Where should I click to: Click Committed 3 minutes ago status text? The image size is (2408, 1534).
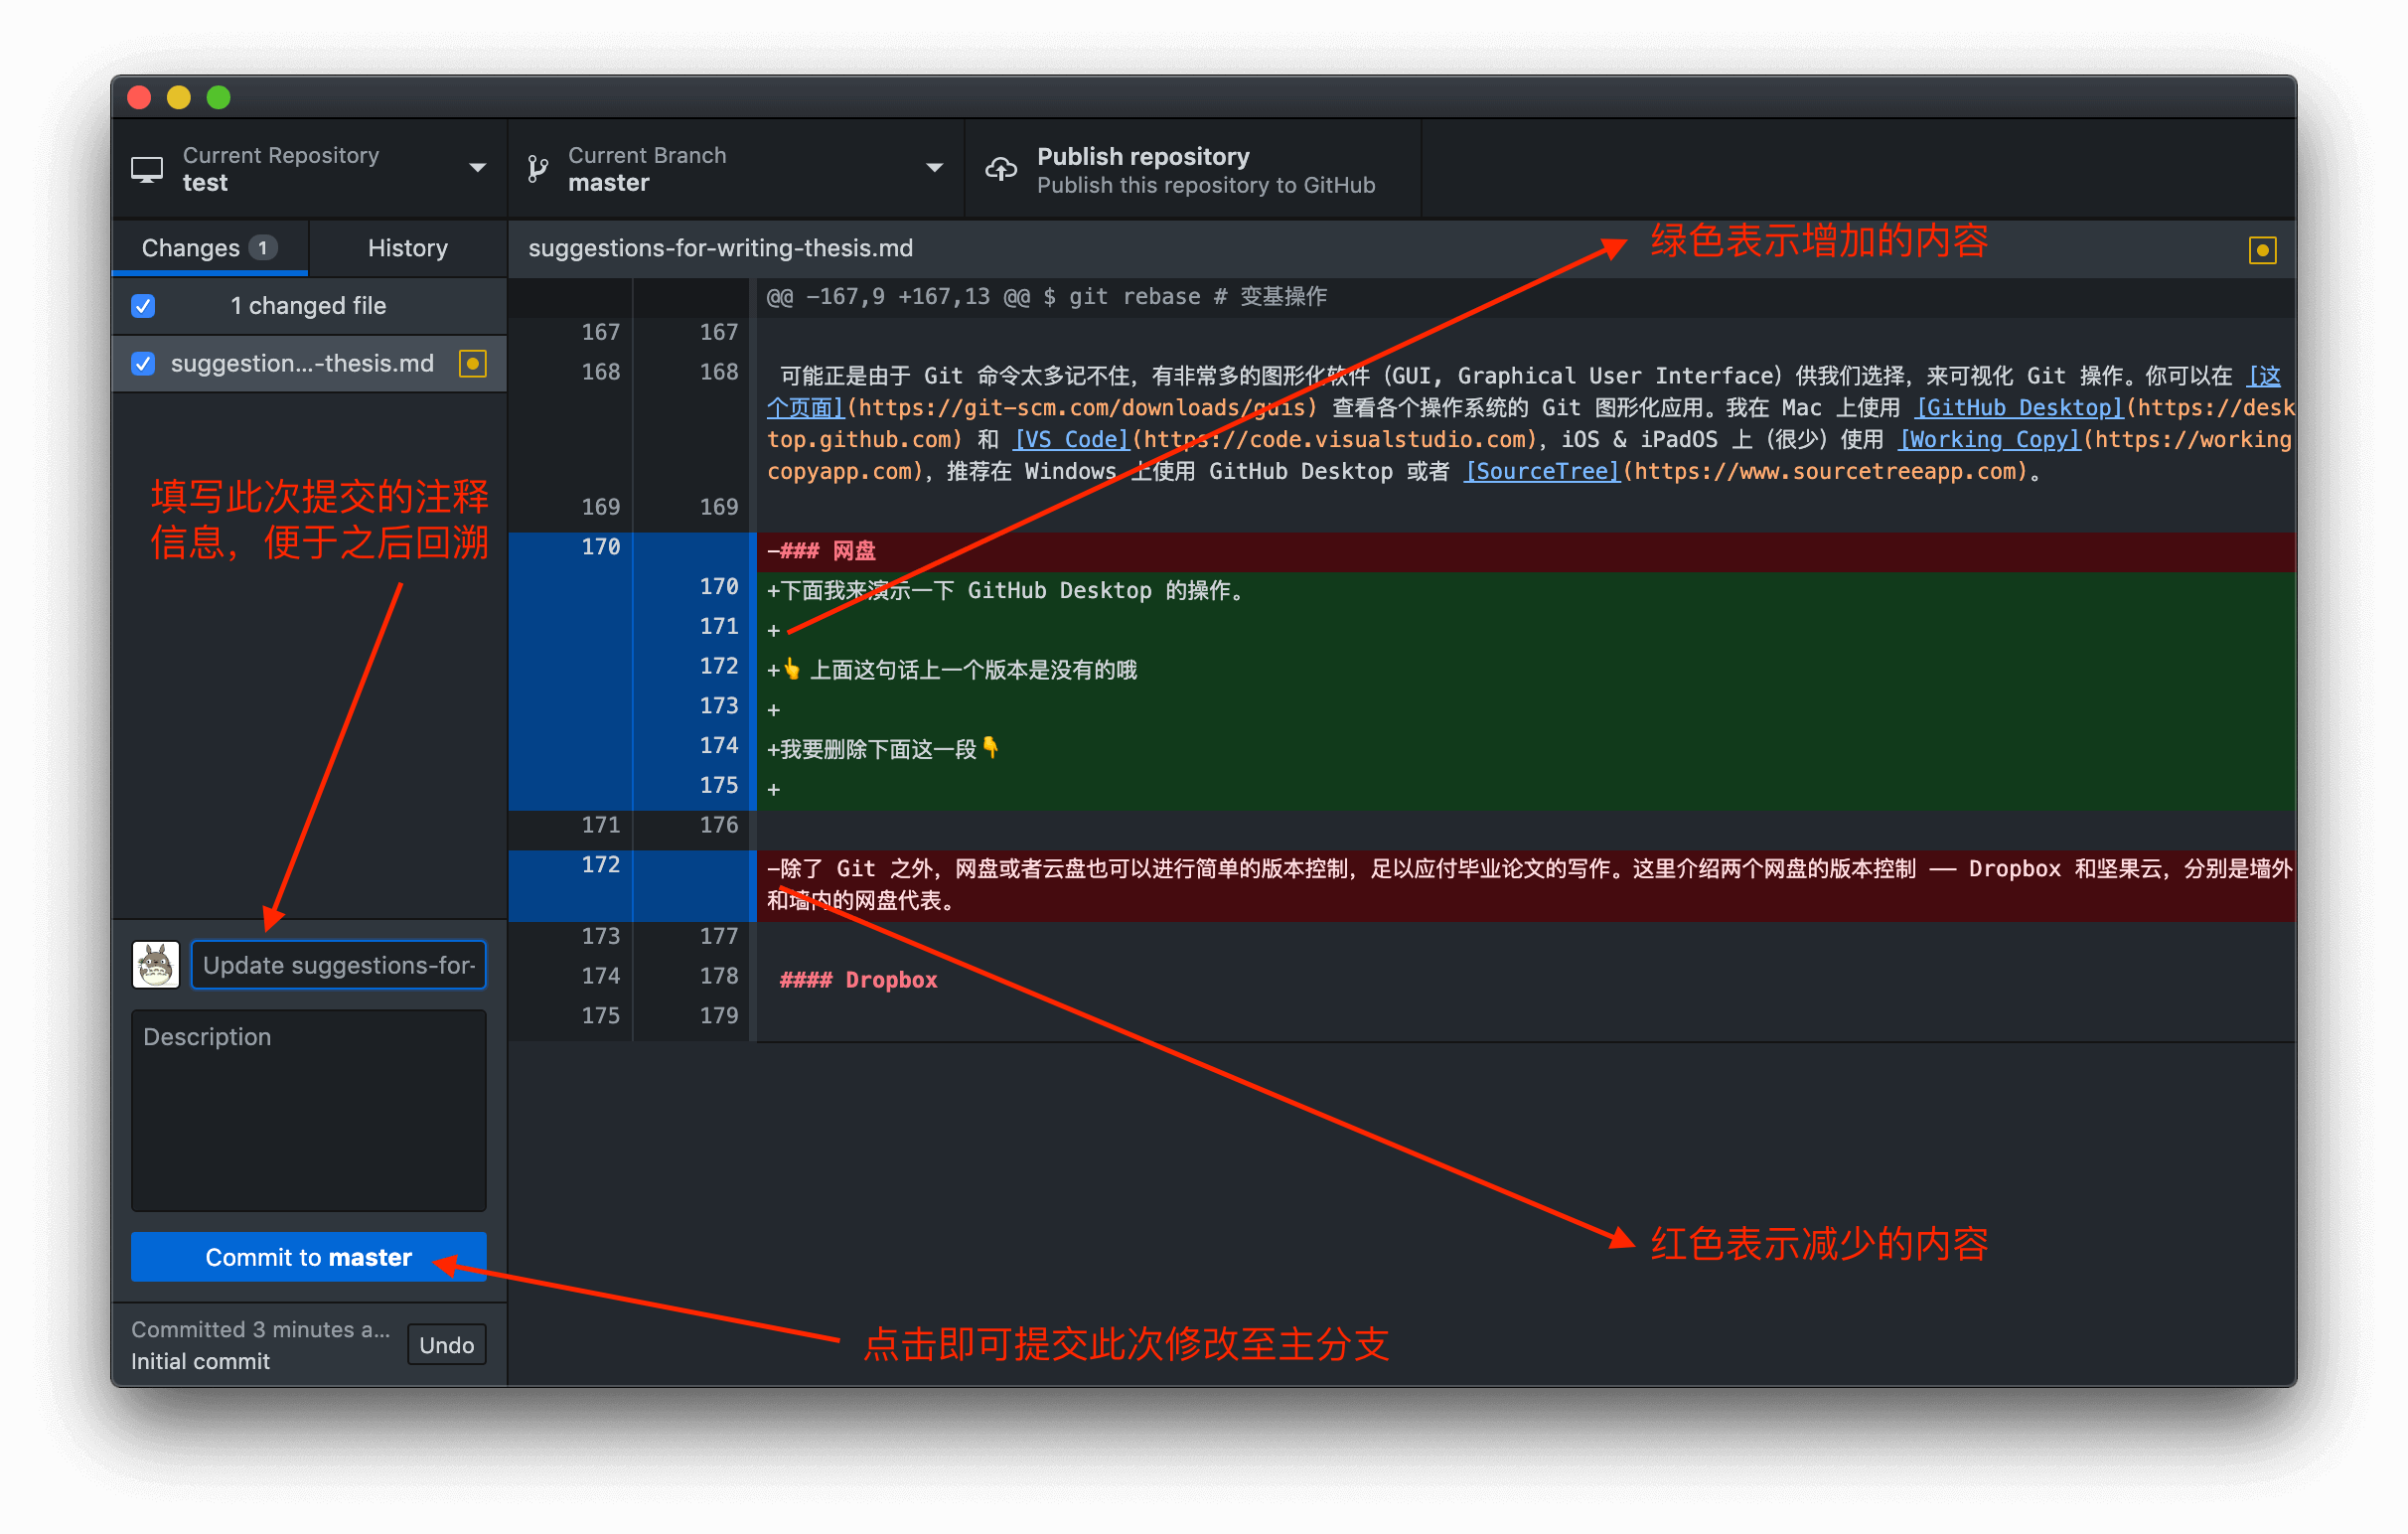pos(260,1329)
